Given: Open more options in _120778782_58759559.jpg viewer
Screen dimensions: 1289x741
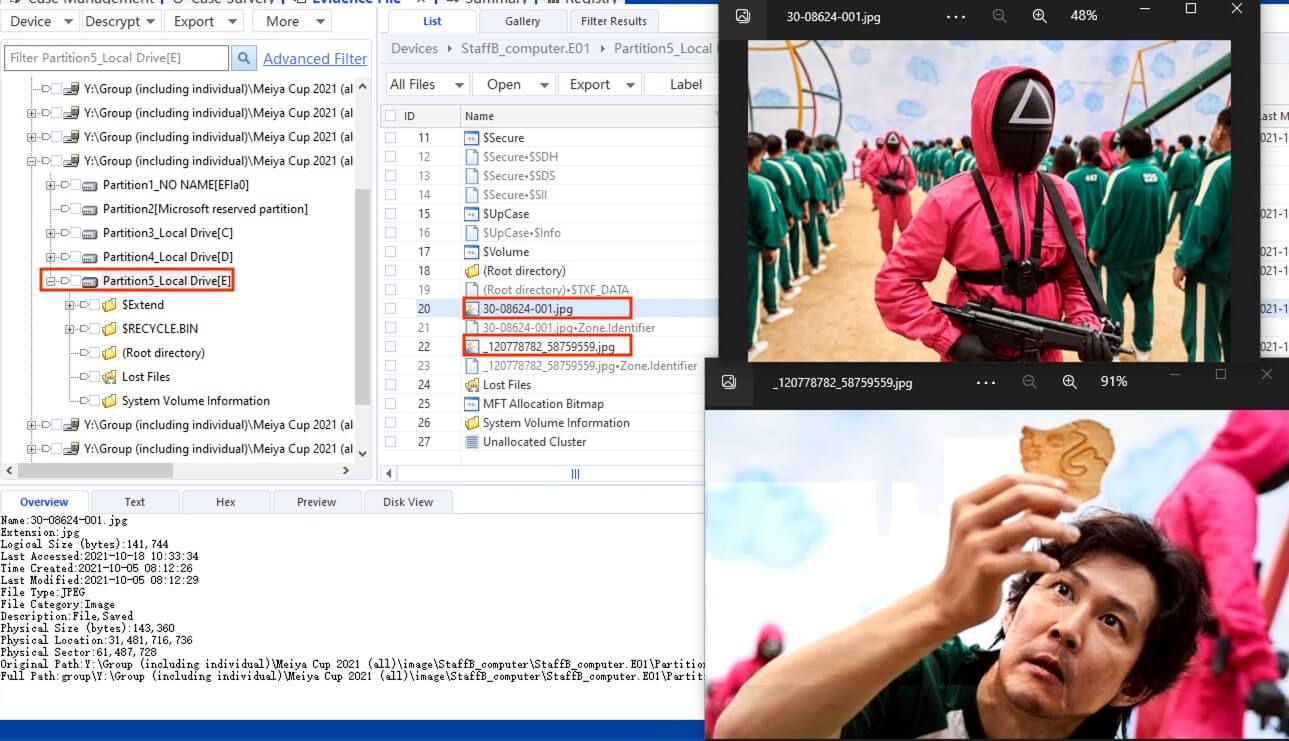Looking at the screenshot, I should (986, 382).
